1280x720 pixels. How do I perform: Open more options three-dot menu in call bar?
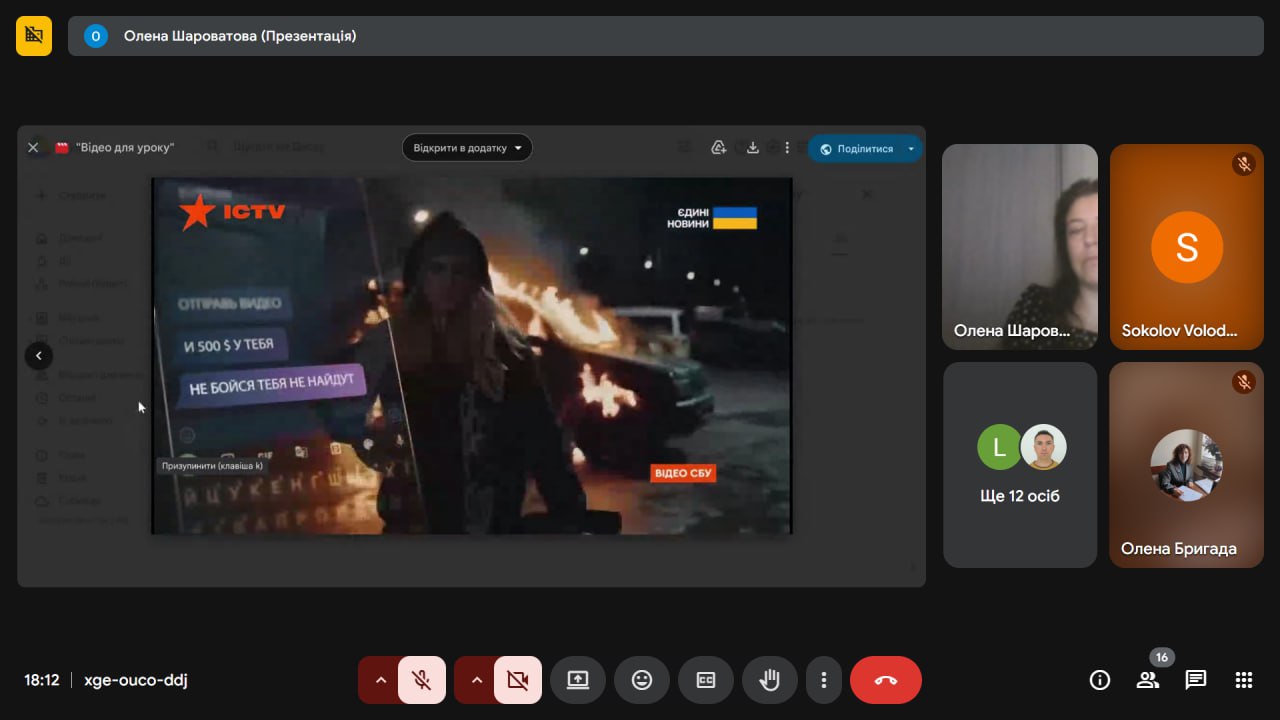click(x=824, y=680)
